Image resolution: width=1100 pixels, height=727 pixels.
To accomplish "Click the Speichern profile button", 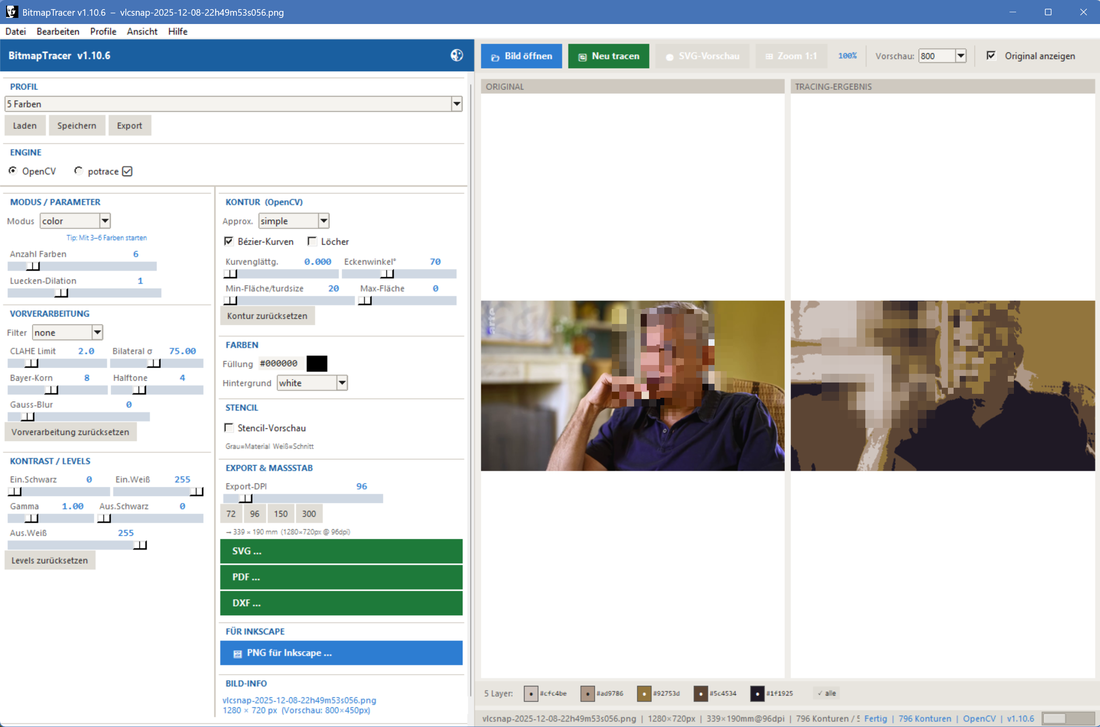I will (76, 126).
